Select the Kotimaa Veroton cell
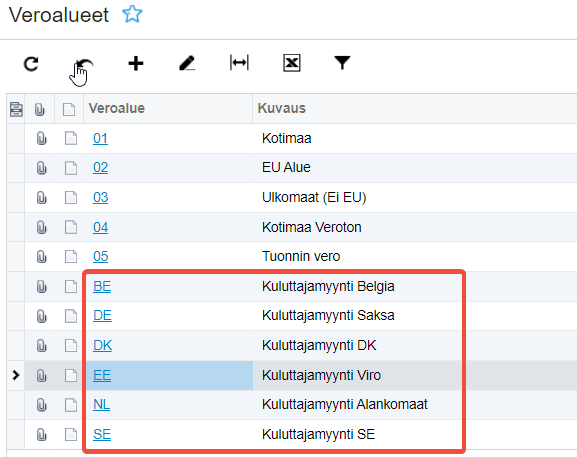 [x=415, y=227]
